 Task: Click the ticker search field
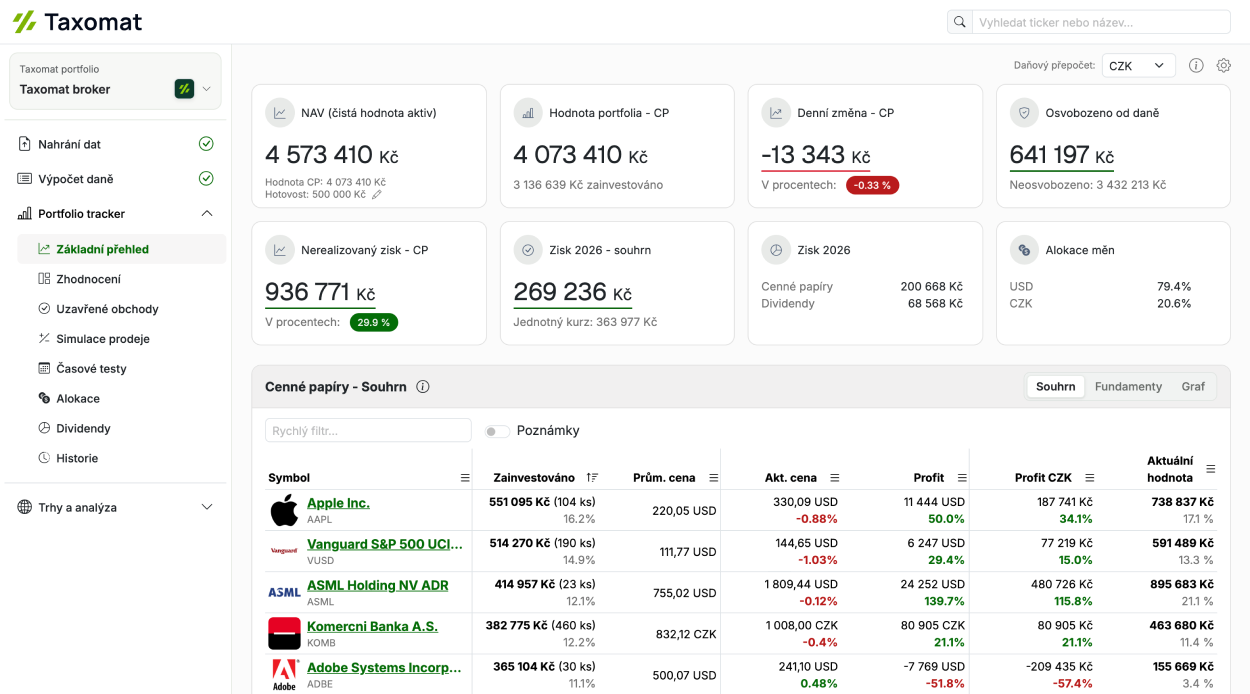(x=1101, y=22)
